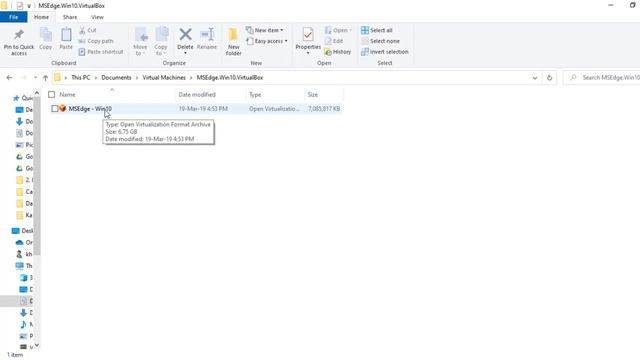Click Documents in breadcrumb path
This screenshot has width=640, height=360.
[116, 78]
